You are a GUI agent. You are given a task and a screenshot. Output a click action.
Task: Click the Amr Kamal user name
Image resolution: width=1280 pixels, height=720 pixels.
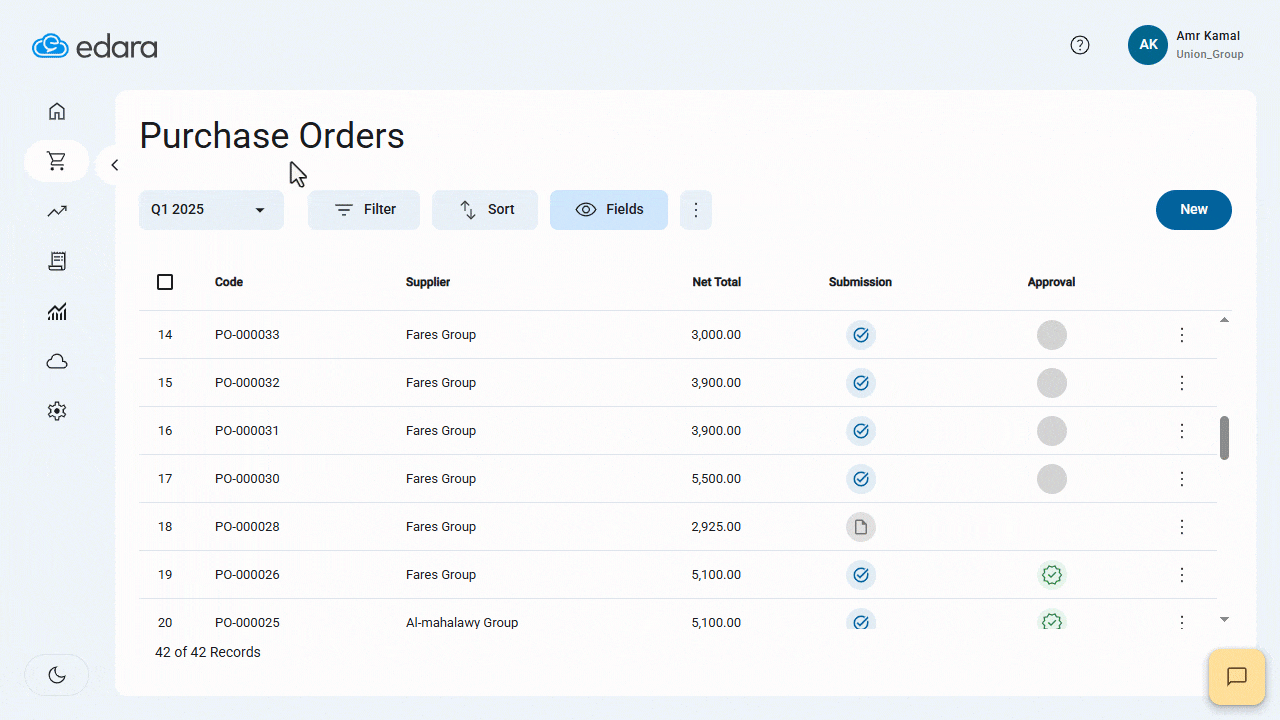1208,36
